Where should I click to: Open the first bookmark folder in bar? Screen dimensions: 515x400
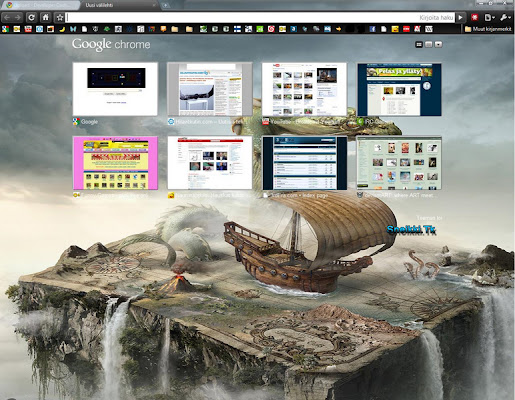(175, 29)
